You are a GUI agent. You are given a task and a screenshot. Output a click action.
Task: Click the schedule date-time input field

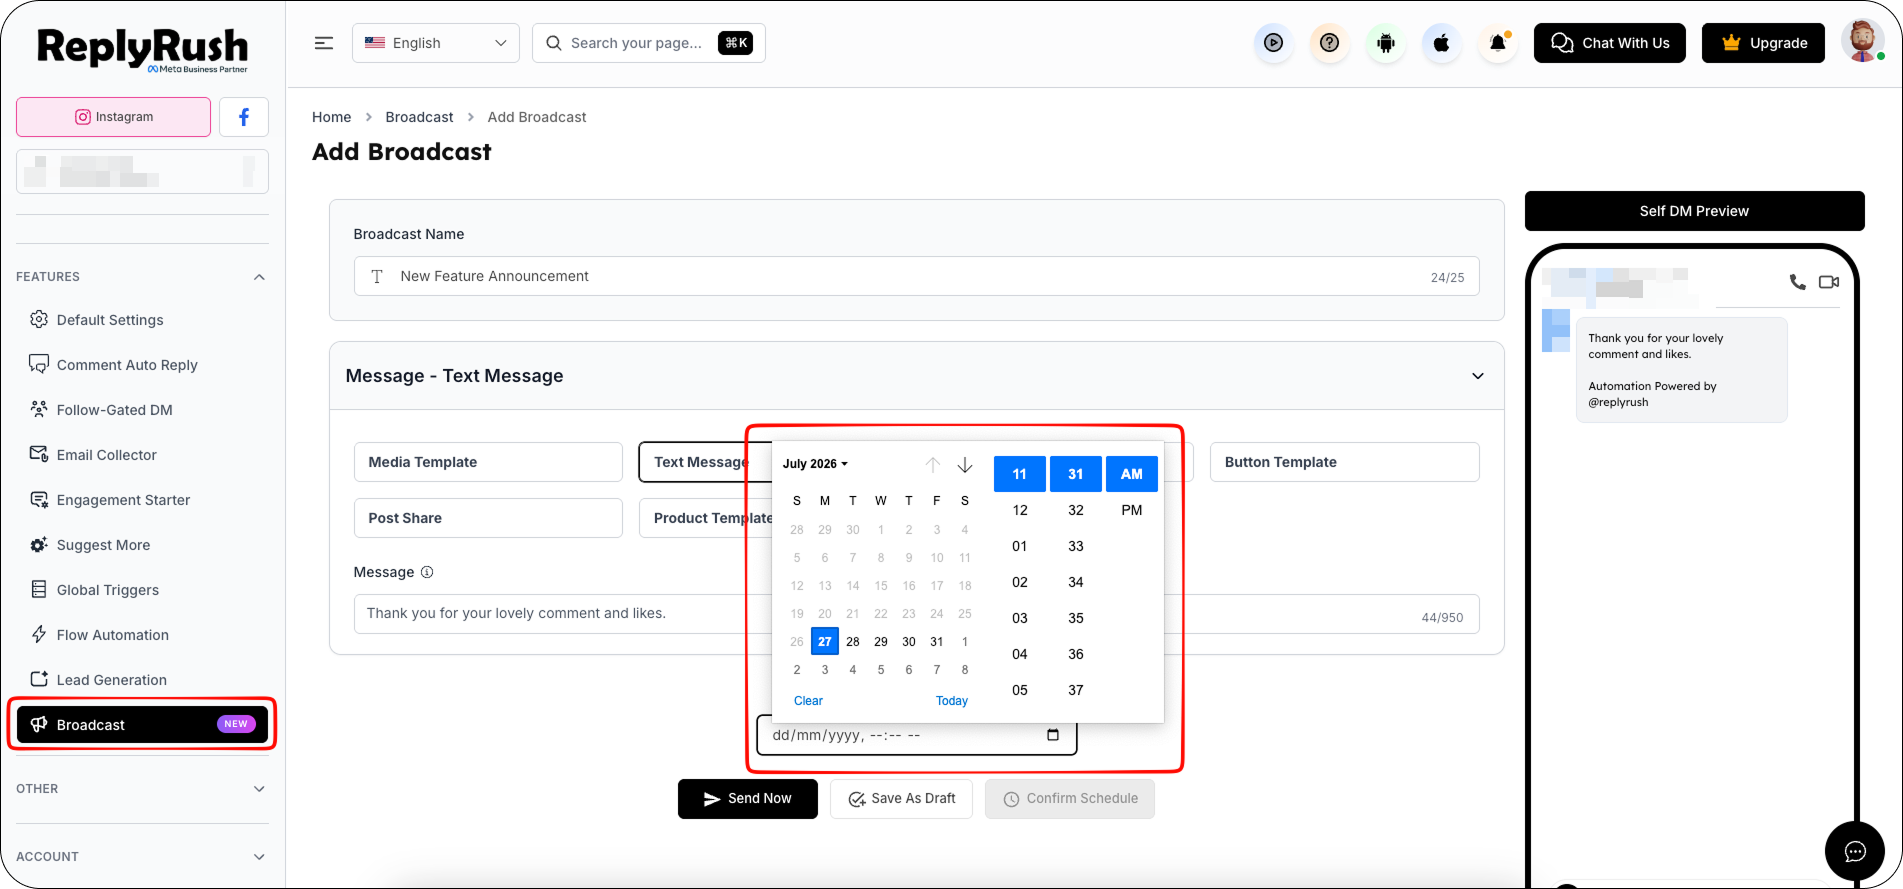[x=917, y=735]
